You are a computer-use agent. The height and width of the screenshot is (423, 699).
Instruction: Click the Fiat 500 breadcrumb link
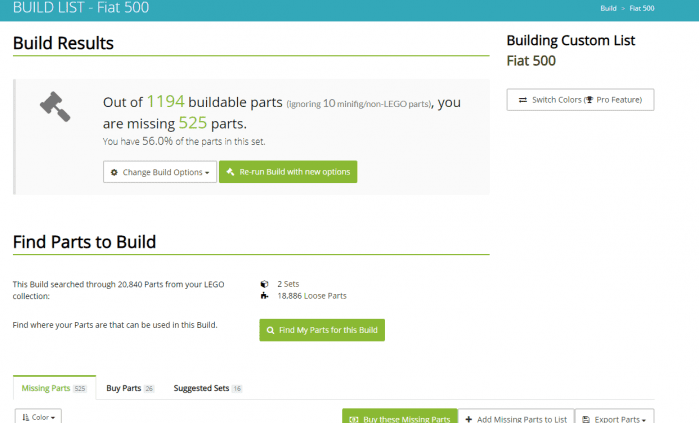(641, 8)
